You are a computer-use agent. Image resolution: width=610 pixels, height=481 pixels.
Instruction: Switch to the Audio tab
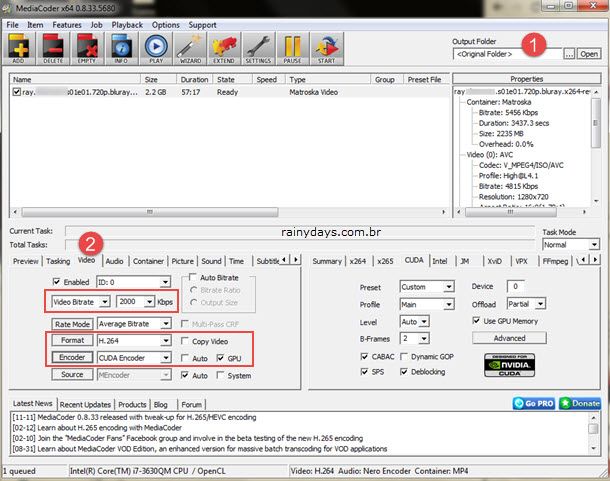tap(114, 261)
